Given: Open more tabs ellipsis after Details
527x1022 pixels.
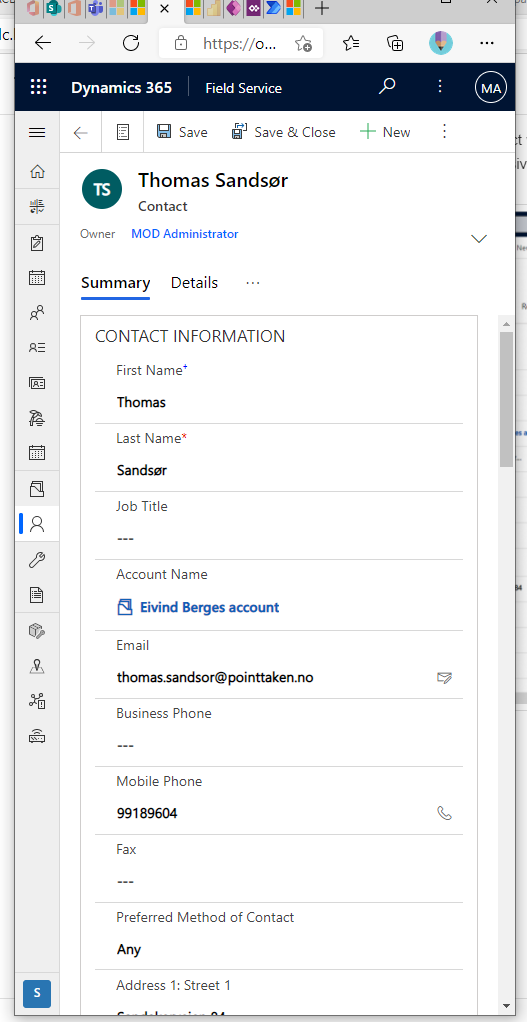Looking at the screenshot, I should point(253,283).
